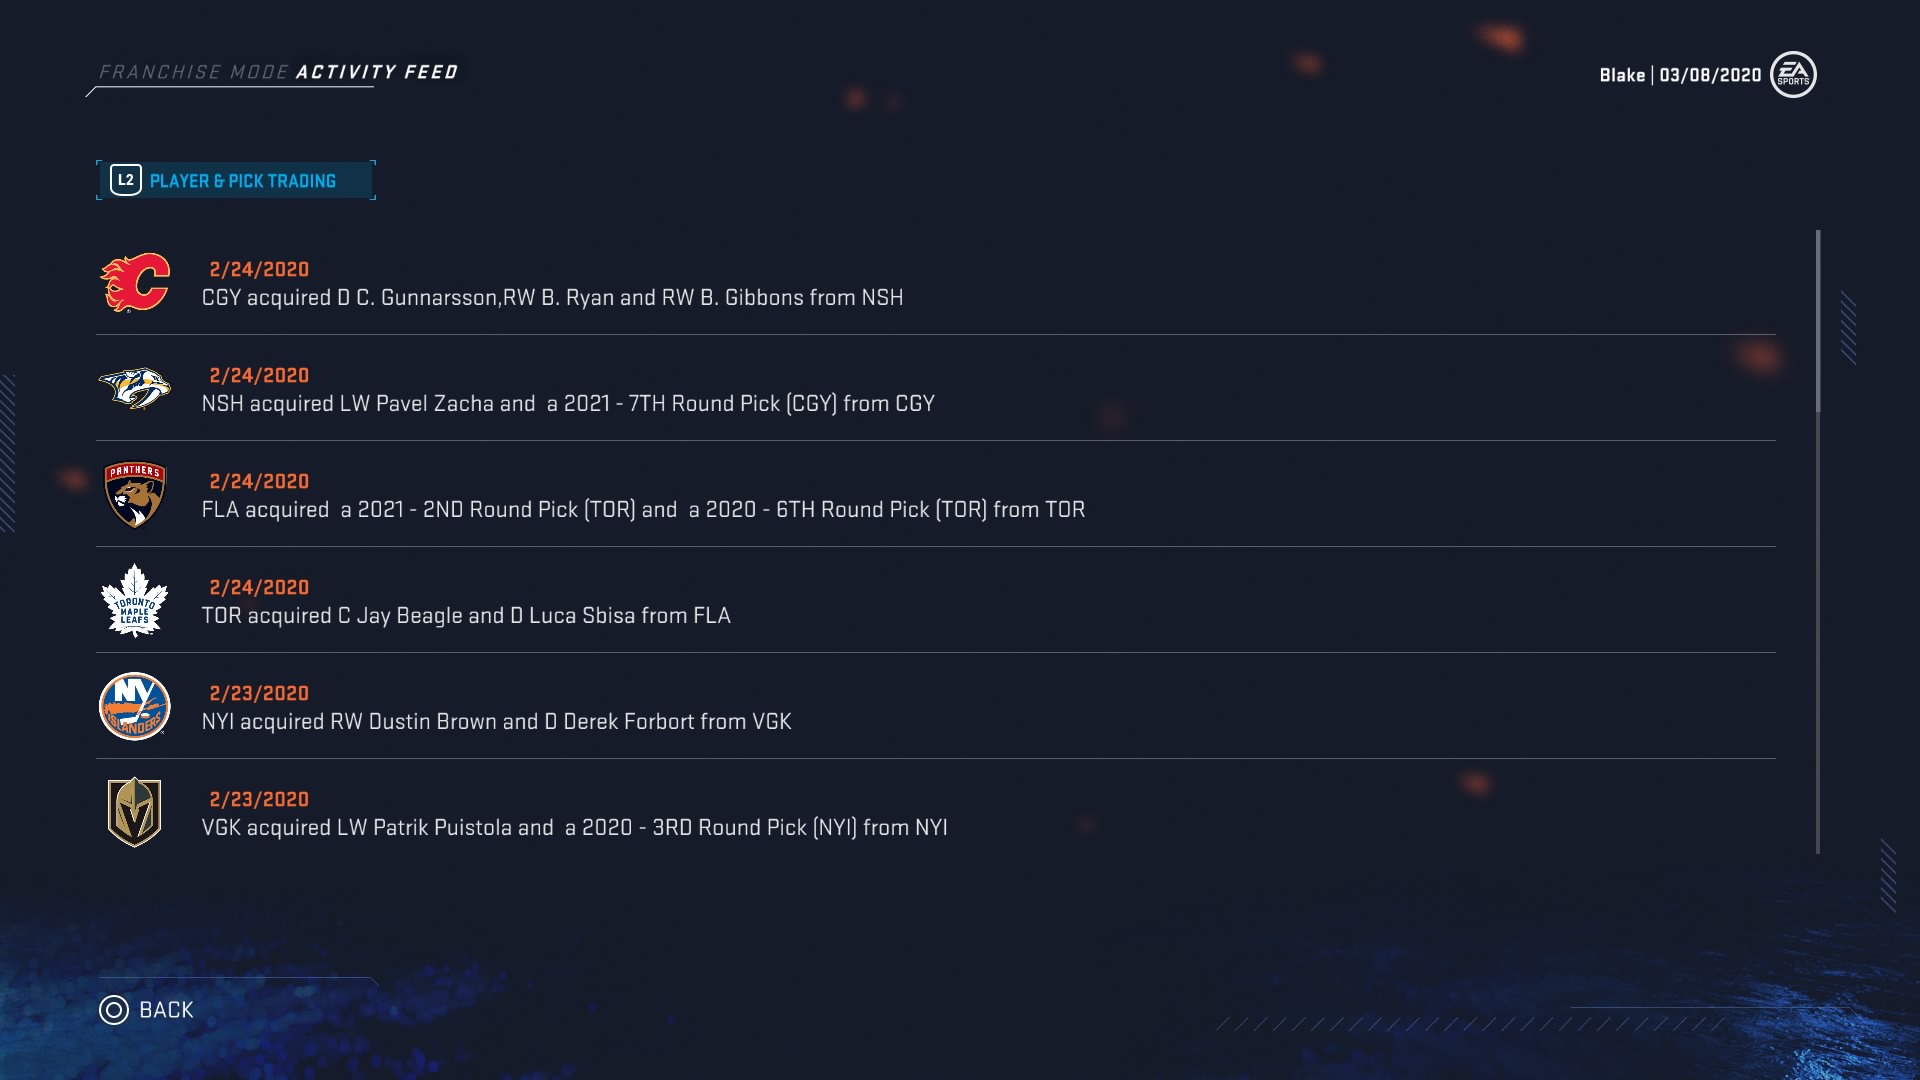Select CGY acquired Gunnarsson trade entry
Viewport: 1920px width, 1080px height.
pyautogui.click(x=552, y=298)
